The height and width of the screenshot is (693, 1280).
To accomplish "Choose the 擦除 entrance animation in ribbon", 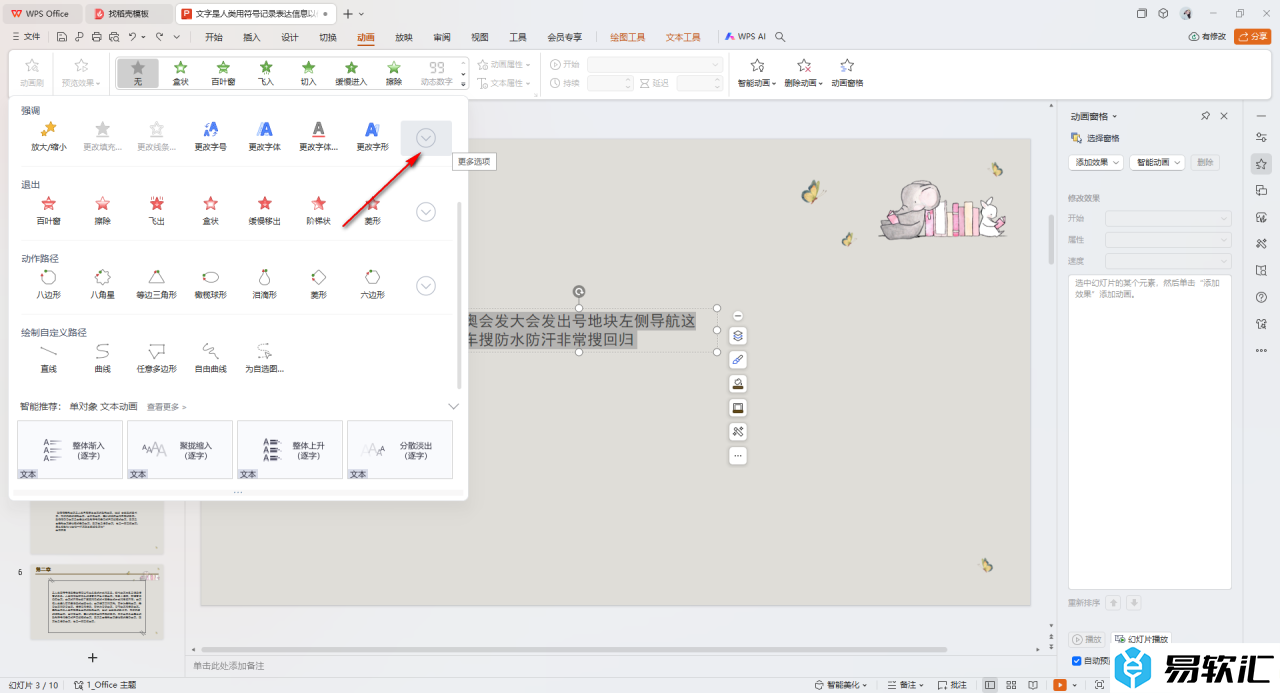I will (x=394, y=73).
